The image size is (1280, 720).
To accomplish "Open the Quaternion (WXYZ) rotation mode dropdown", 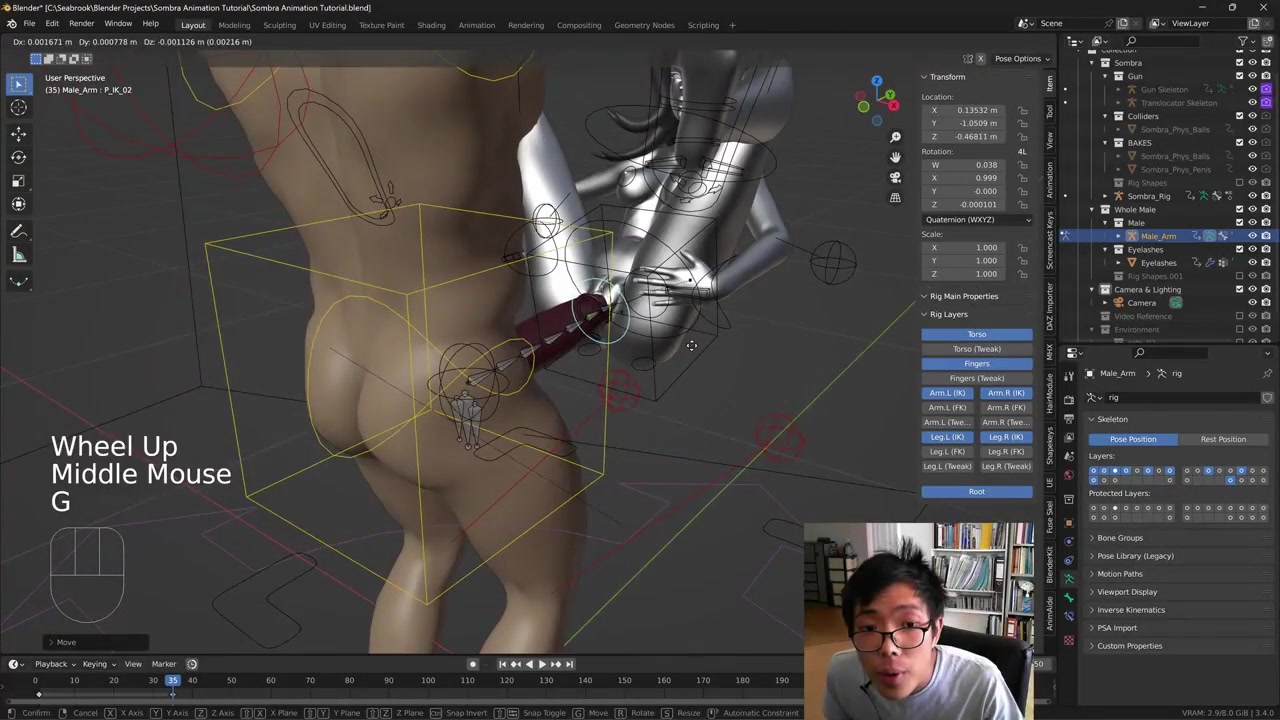I will (977, 220).
